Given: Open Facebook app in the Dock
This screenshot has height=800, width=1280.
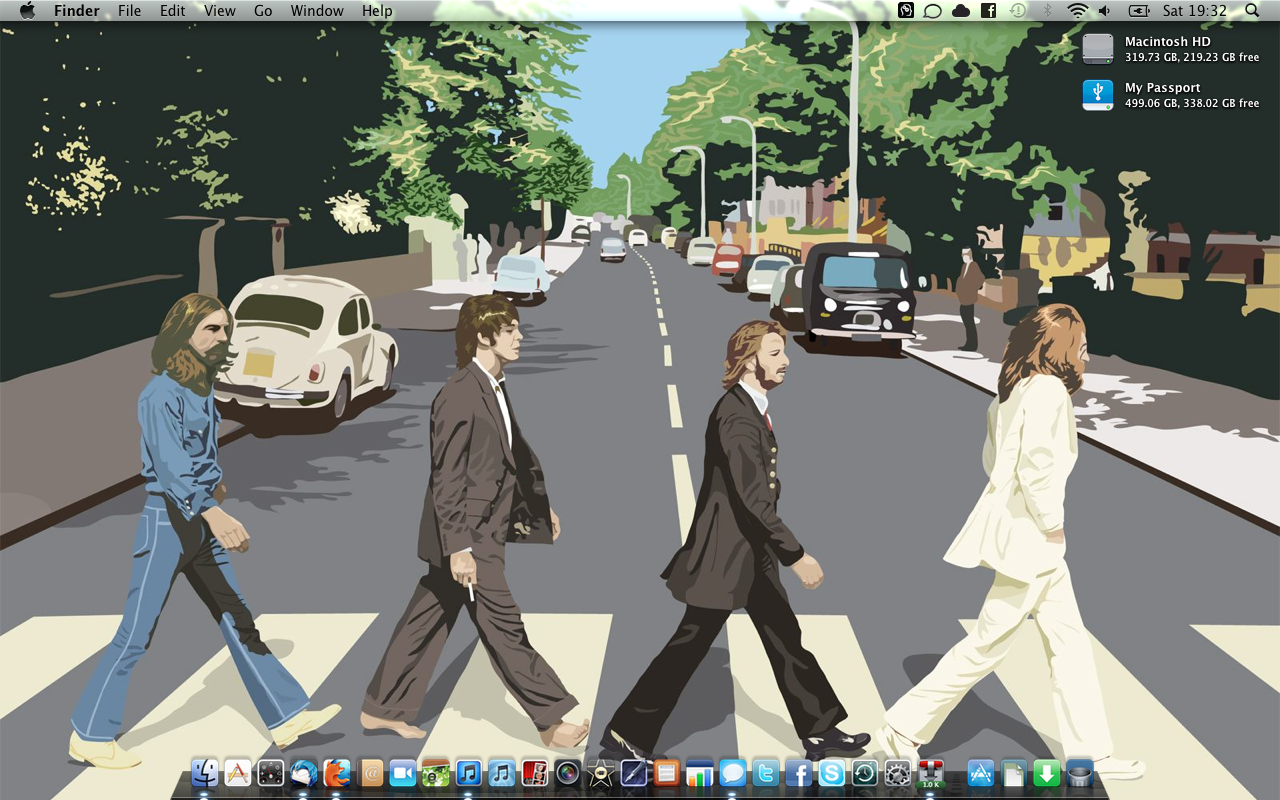Looking at the screenshot, I should tap(799, 772).
